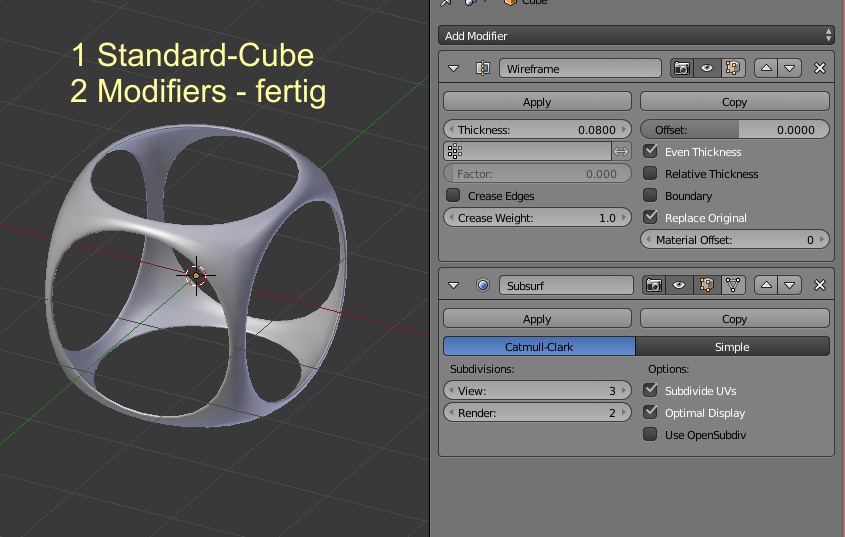
Task: Apply the Wireframe modifier
Action: point(537,102)
